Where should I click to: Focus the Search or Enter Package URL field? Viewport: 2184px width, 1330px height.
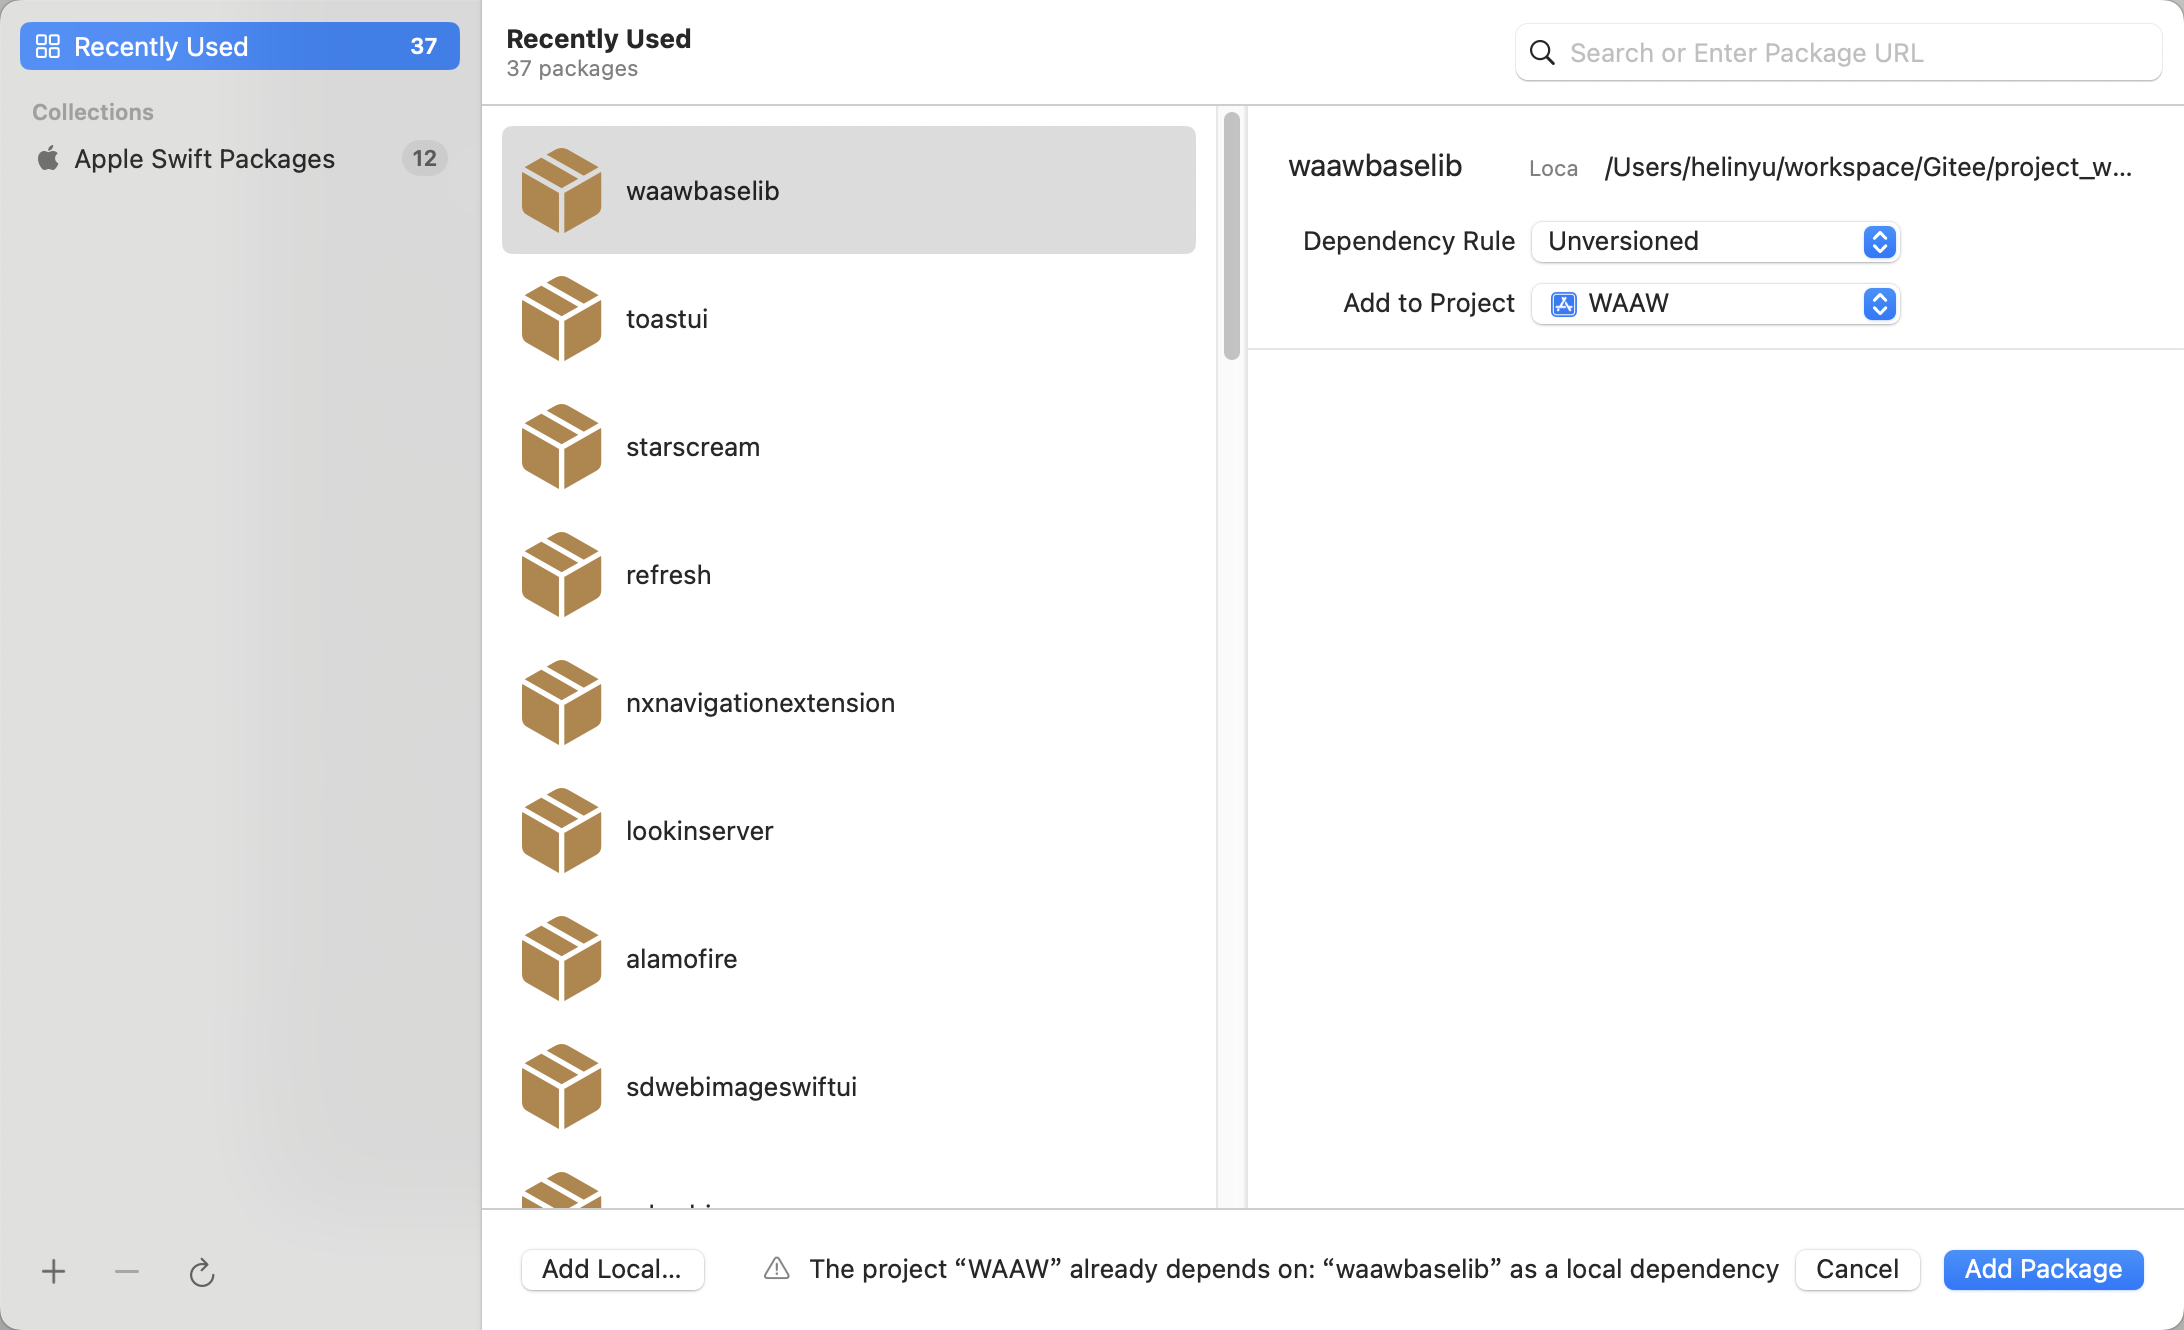[1850, 53]
